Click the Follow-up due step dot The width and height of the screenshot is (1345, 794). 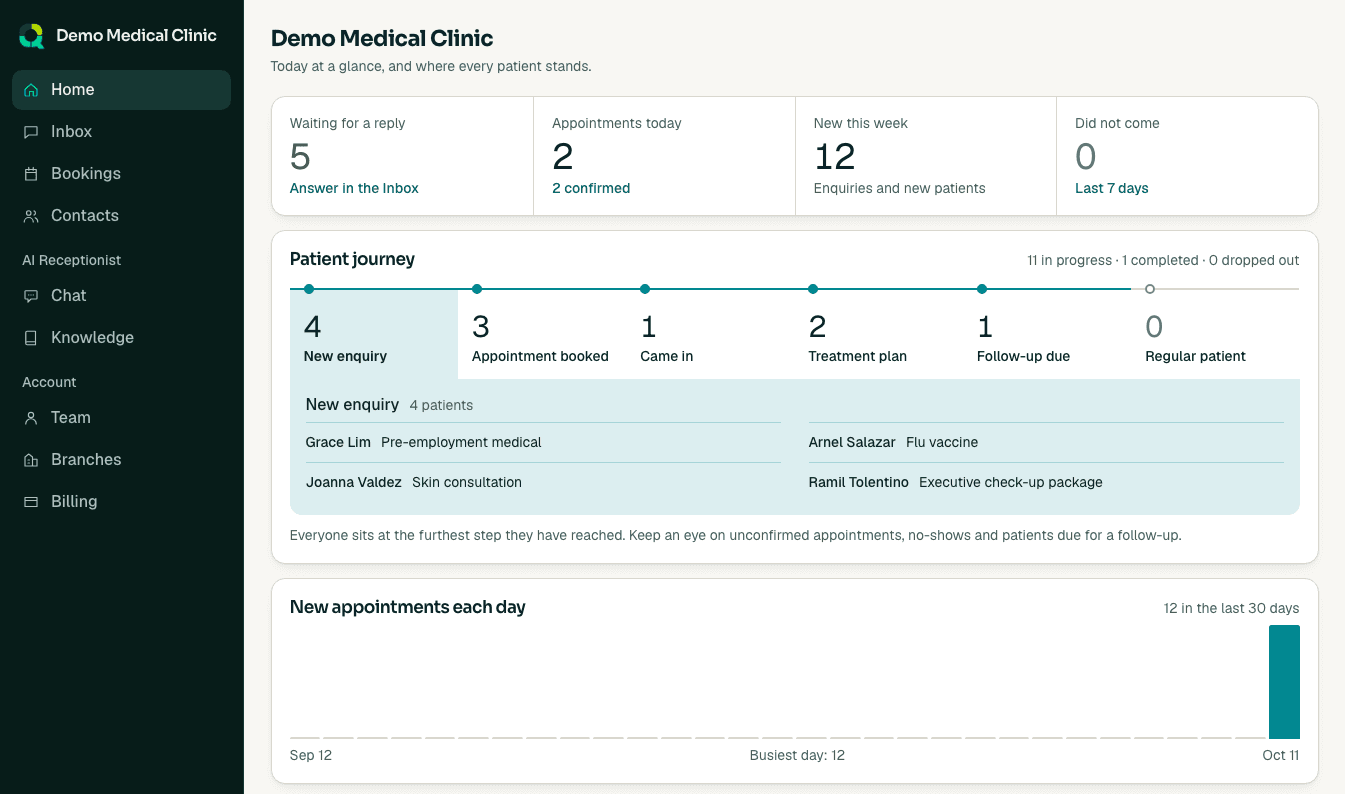coord(982,289)
